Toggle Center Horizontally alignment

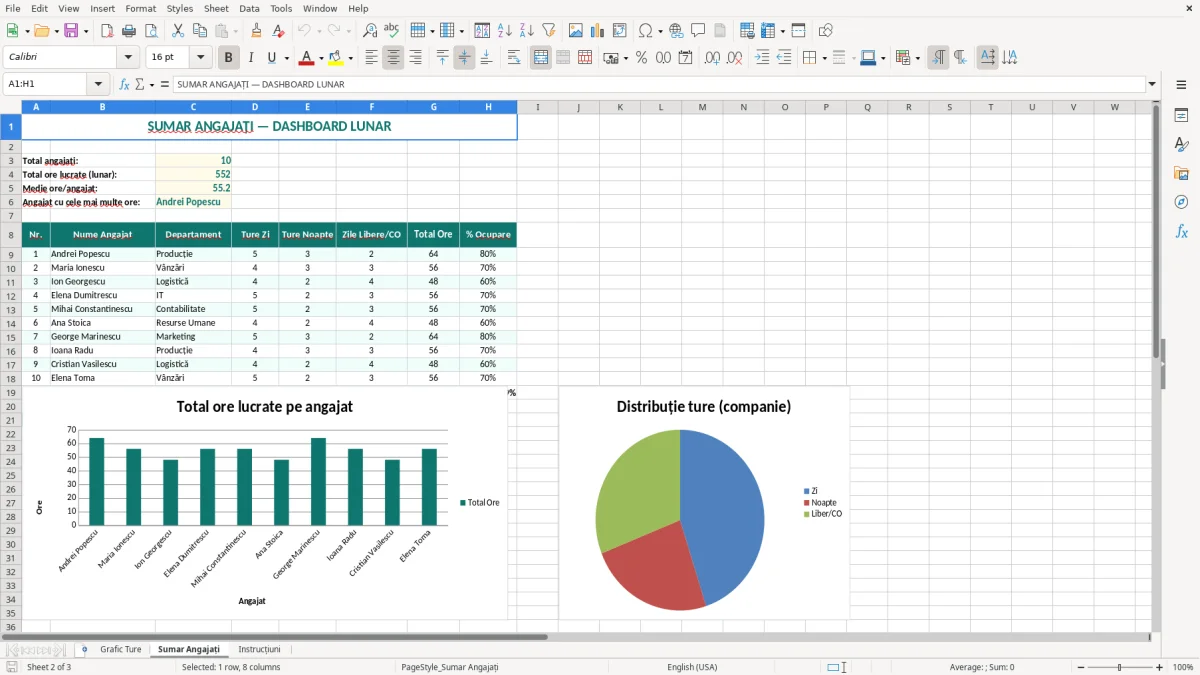pos(393,58)
